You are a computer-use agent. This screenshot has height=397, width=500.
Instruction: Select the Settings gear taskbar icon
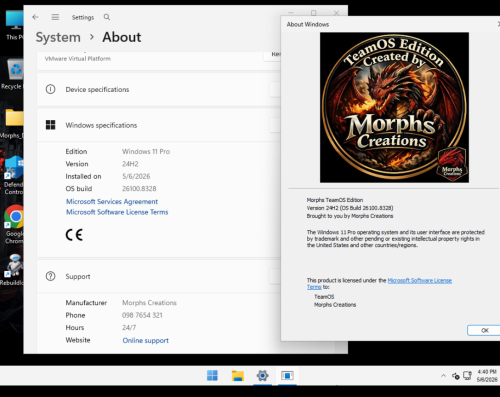click(262, 376)
